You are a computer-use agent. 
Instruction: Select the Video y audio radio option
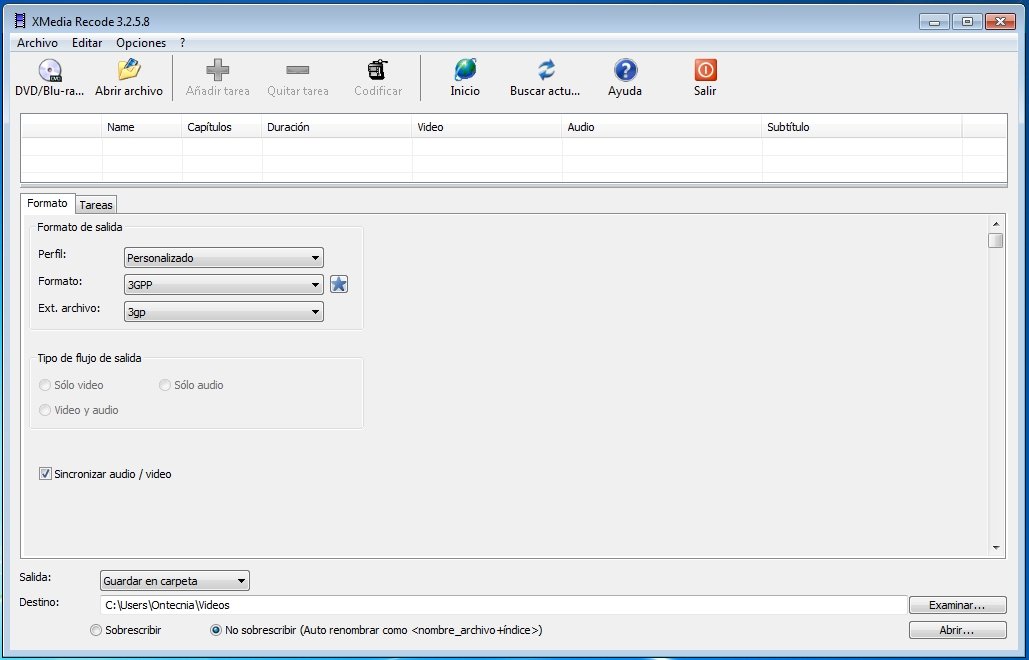pos(45,410)
